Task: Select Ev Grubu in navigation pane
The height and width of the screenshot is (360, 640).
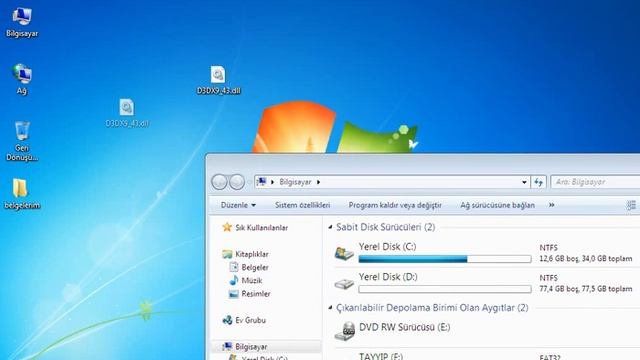Action: tap(251, 320)
